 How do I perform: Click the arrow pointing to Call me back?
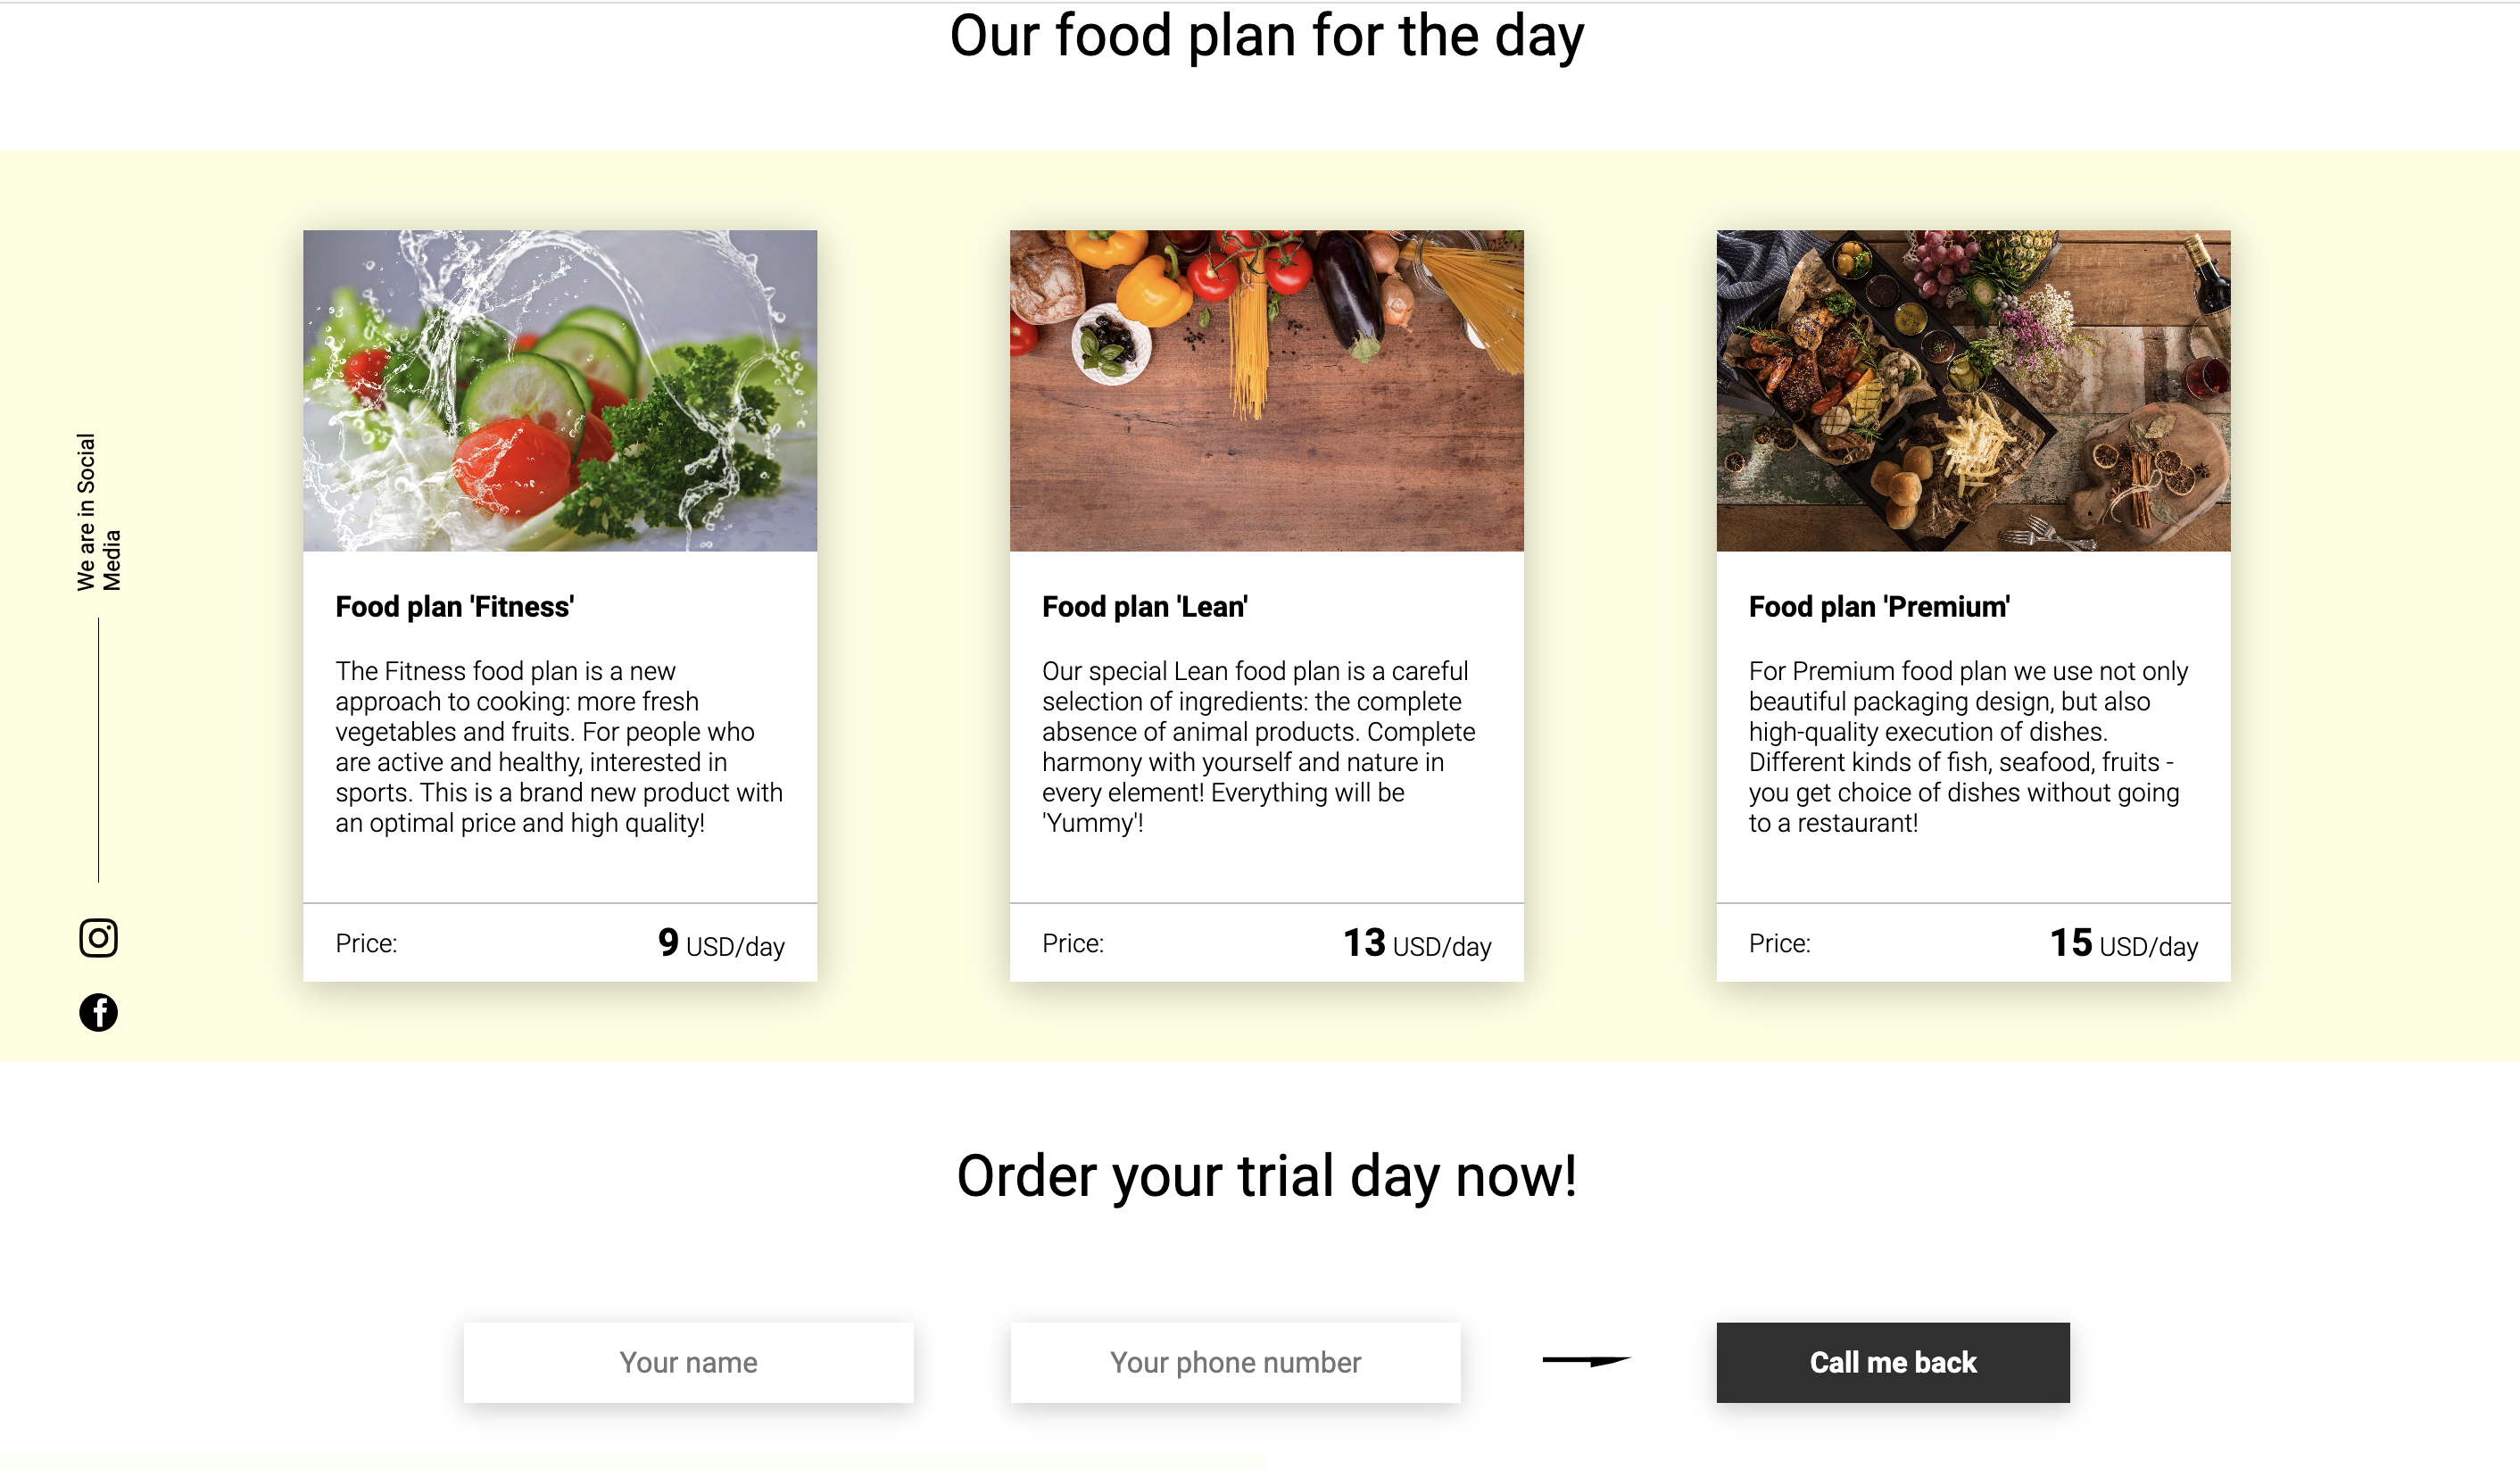(x=1586, y=1360)
